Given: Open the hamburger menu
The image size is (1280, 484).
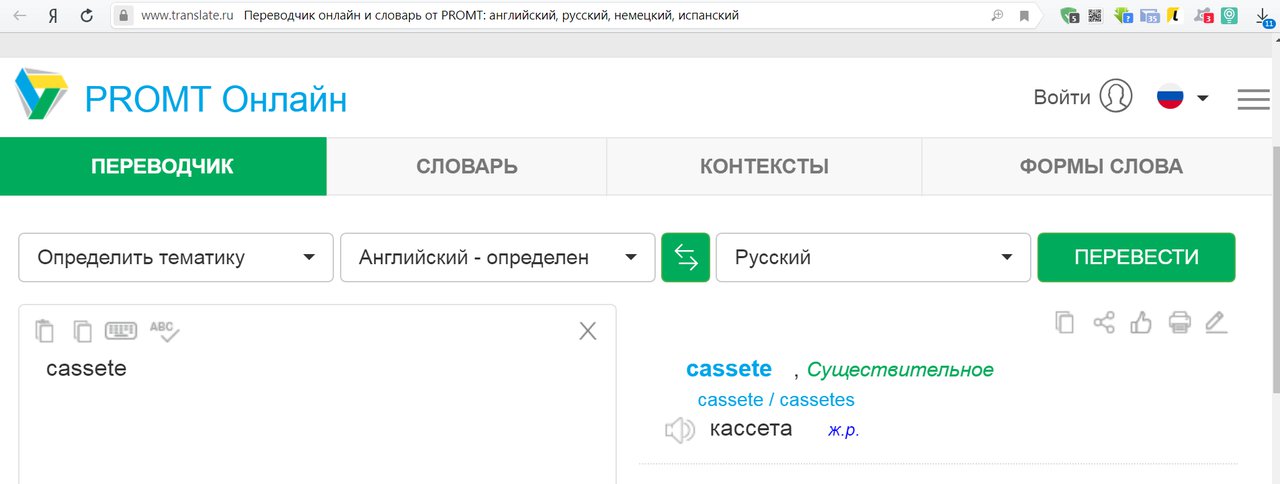Looking at the screenshot, I should coord(1252,99).
